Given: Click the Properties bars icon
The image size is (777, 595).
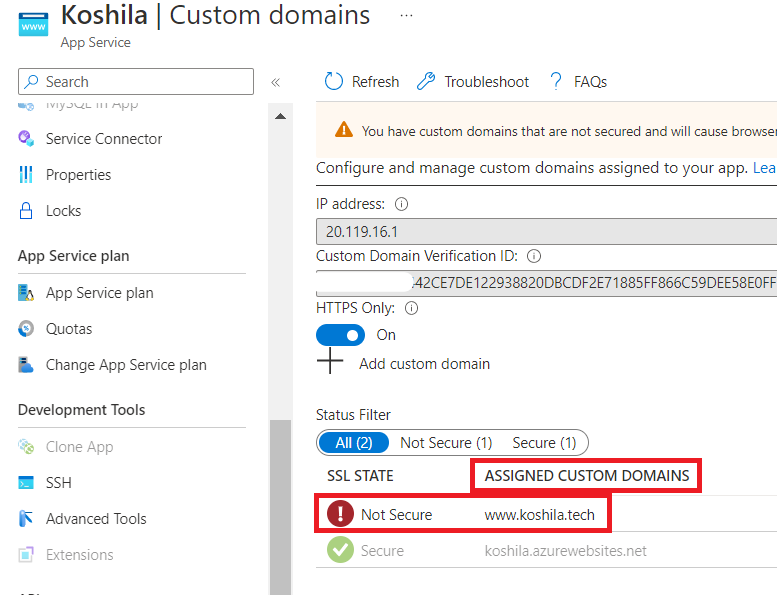Looking at the screenshot, I should [x=26, y=174].
